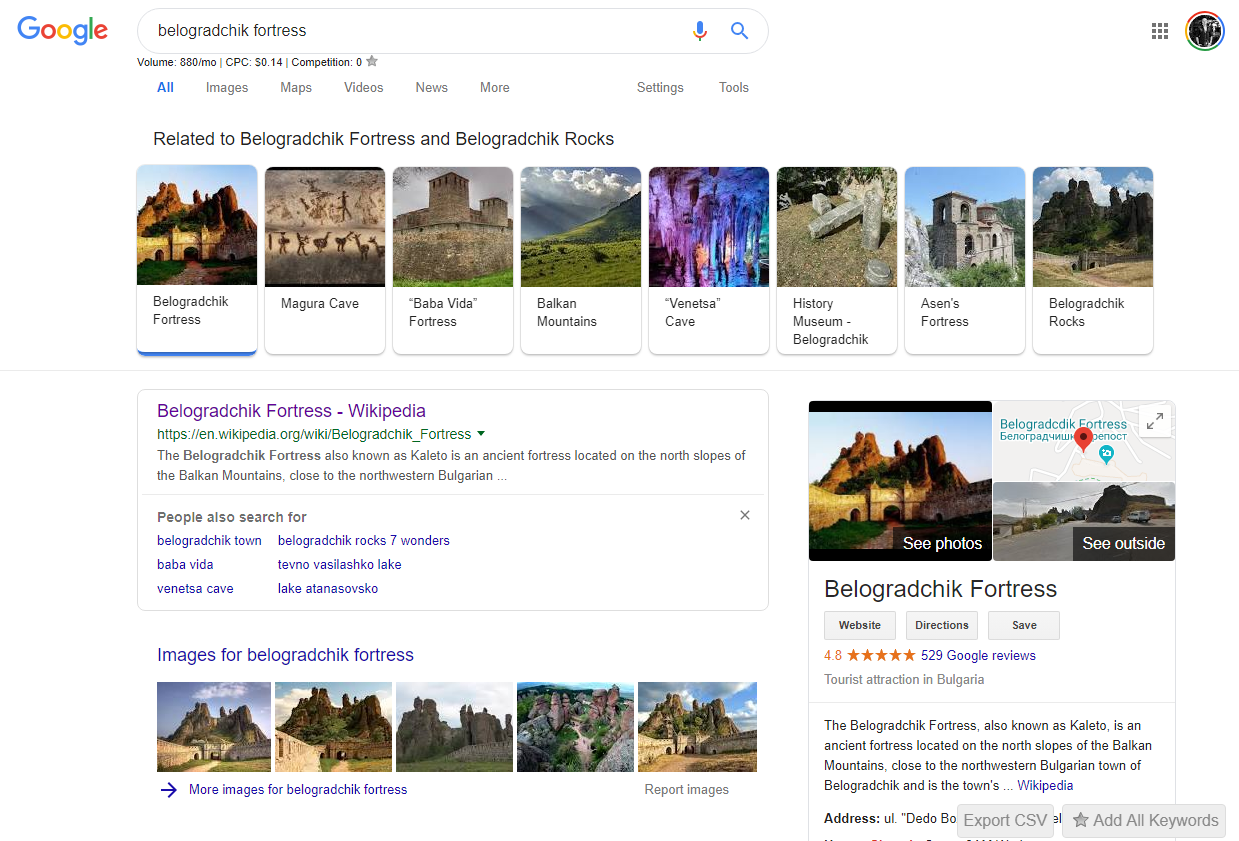Open the third image result thumbnail
The height and width of the screenshot is (841, 1239).
[454, 727]
